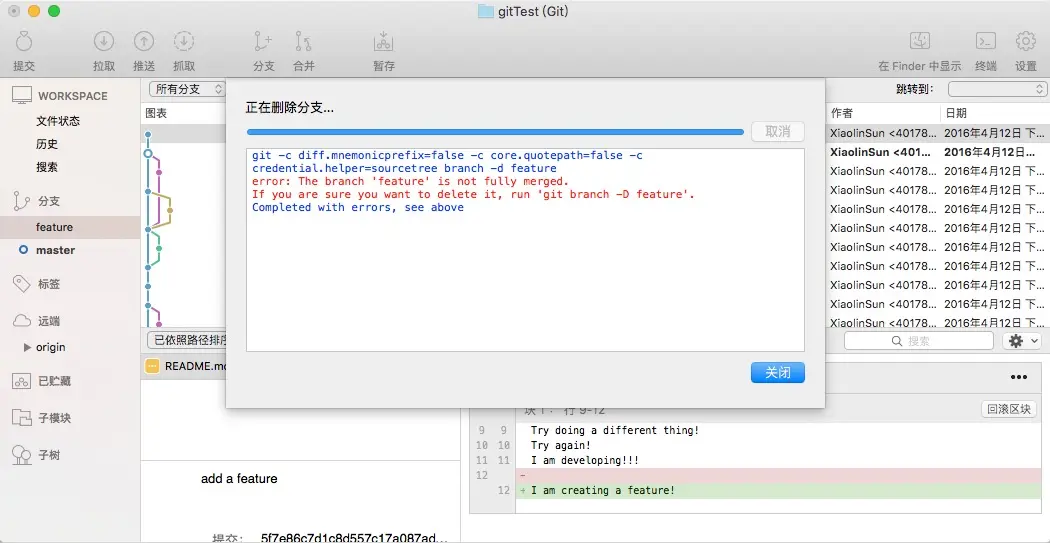Open the sorted by path (已依照路径排序) dropdown
This screenshot has width=1050, height=543.
point(188,339)
